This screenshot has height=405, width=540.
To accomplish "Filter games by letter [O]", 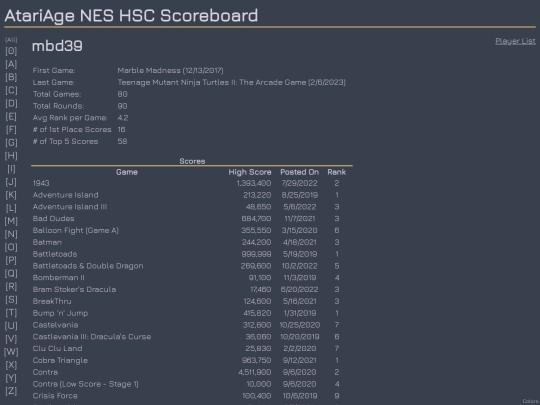I will [x=11, y=247].
